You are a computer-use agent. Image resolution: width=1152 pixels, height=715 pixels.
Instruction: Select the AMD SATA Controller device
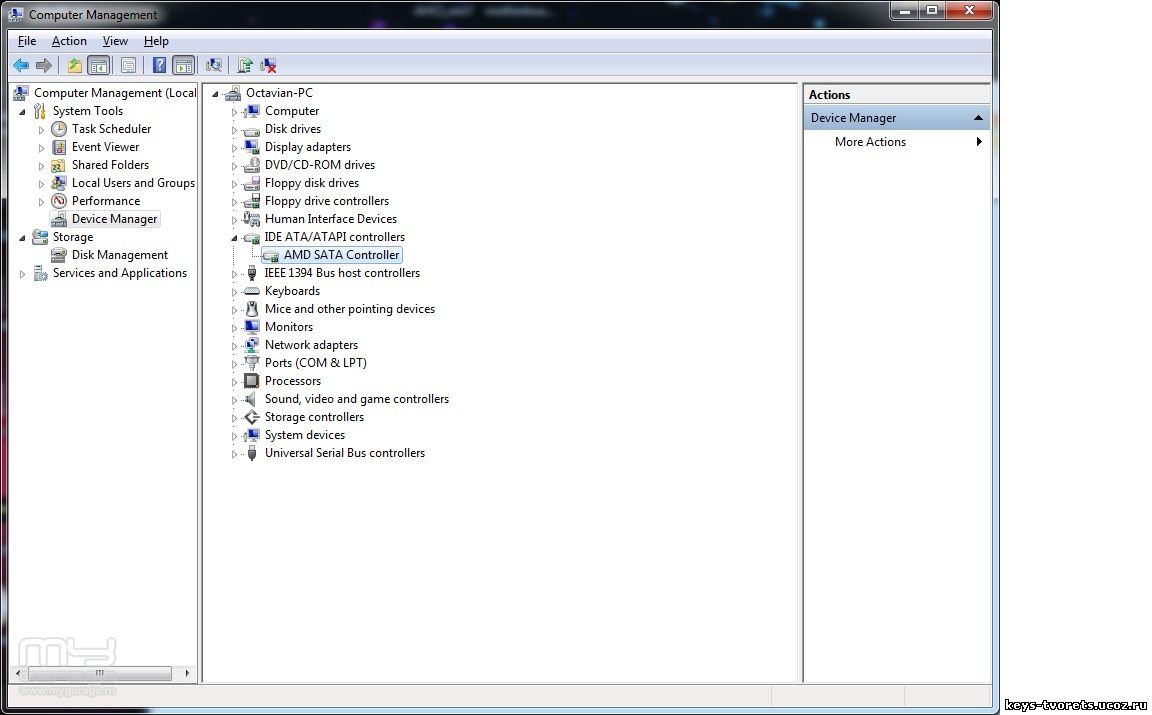341,255
